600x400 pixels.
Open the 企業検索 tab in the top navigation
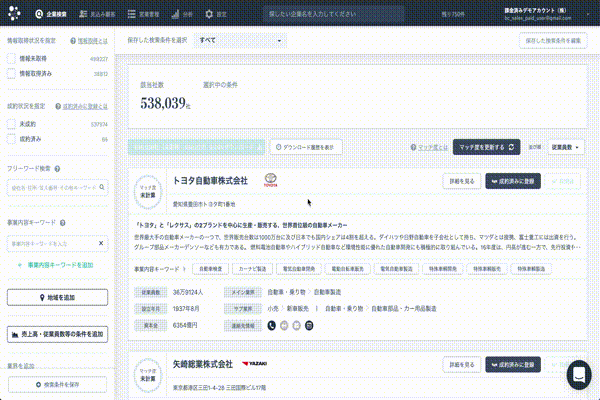[x=51, y=14]
